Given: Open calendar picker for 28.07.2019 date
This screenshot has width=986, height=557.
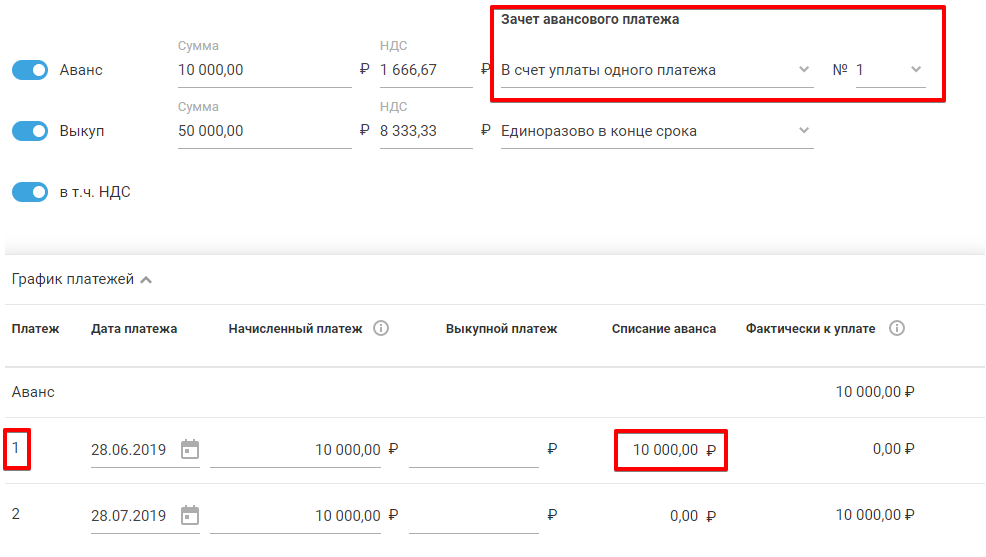Looking at the screenshot, I should [190, 515].
